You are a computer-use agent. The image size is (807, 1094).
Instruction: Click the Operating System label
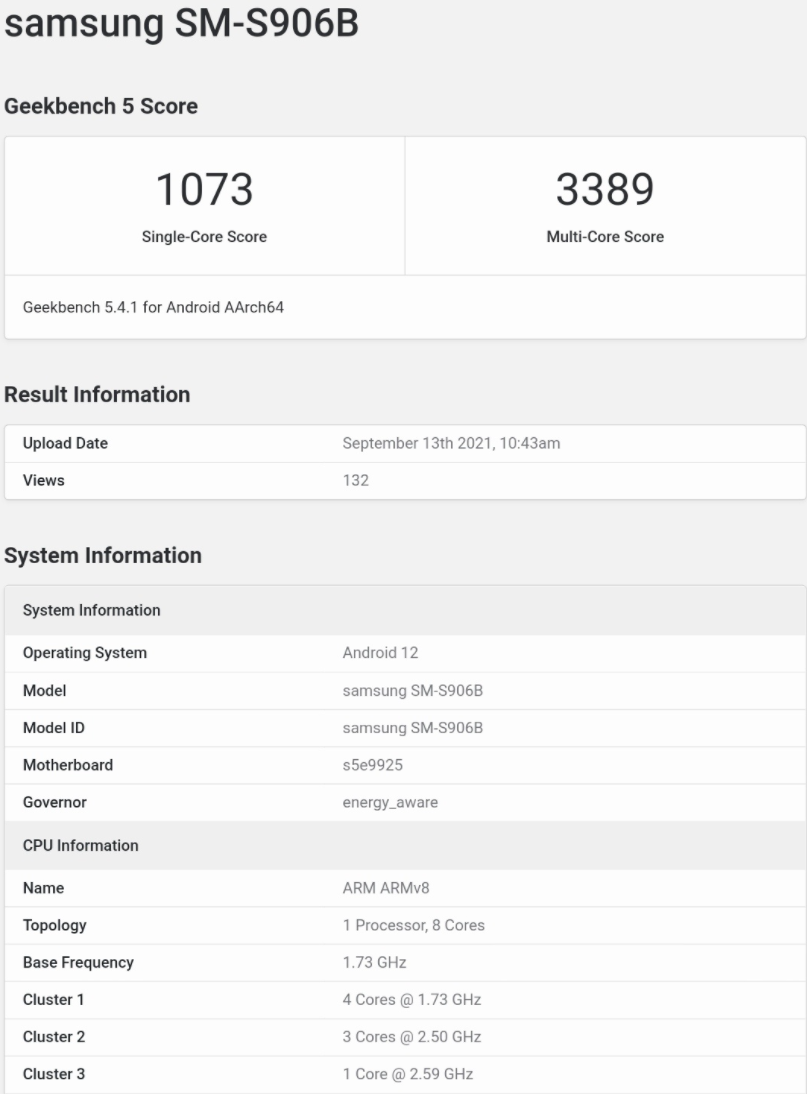click(85, 652)
